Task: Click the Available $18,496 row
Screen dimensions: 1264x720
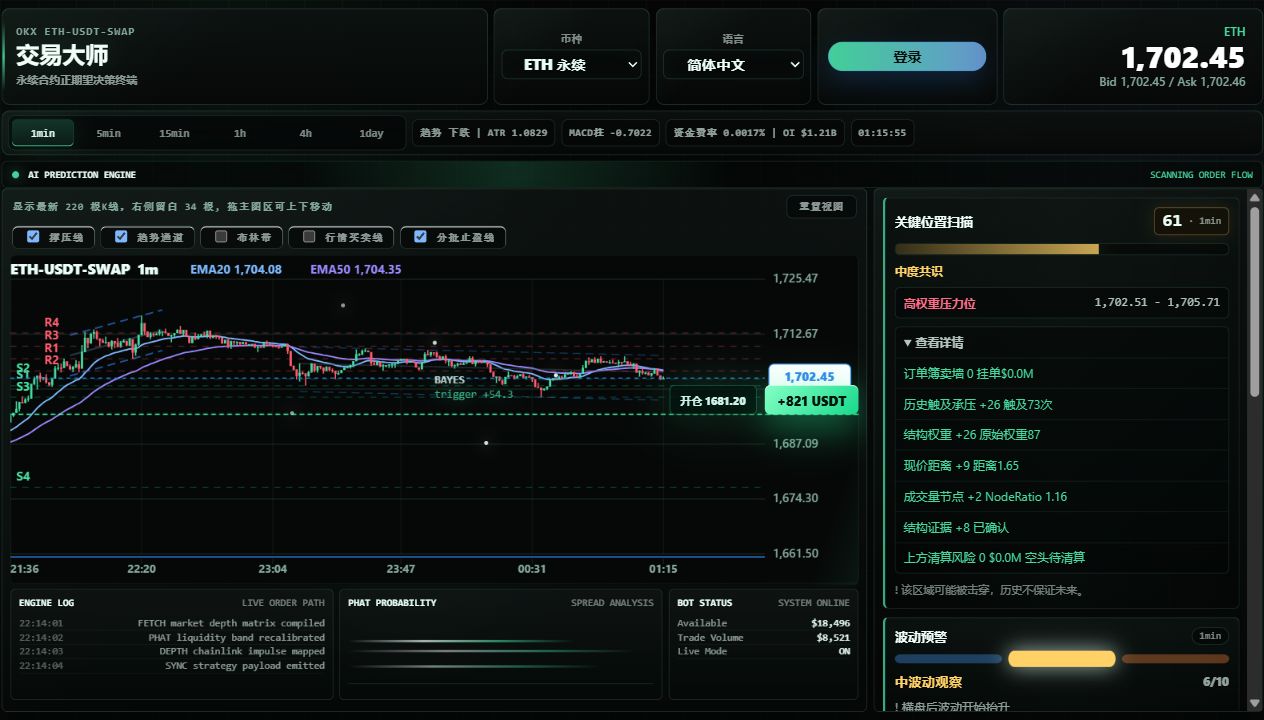Action: (763, 623)
